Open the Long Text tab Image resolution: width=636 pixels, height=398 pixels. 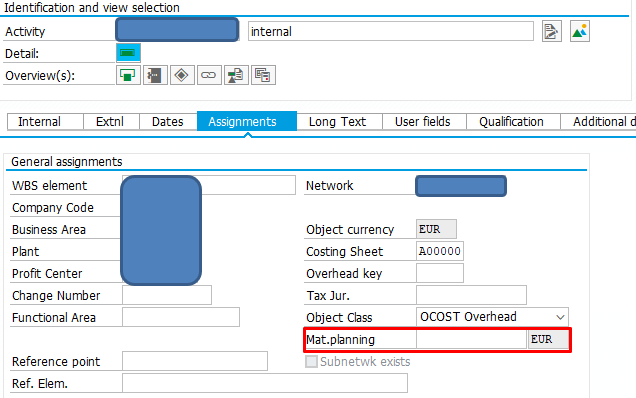339,122
